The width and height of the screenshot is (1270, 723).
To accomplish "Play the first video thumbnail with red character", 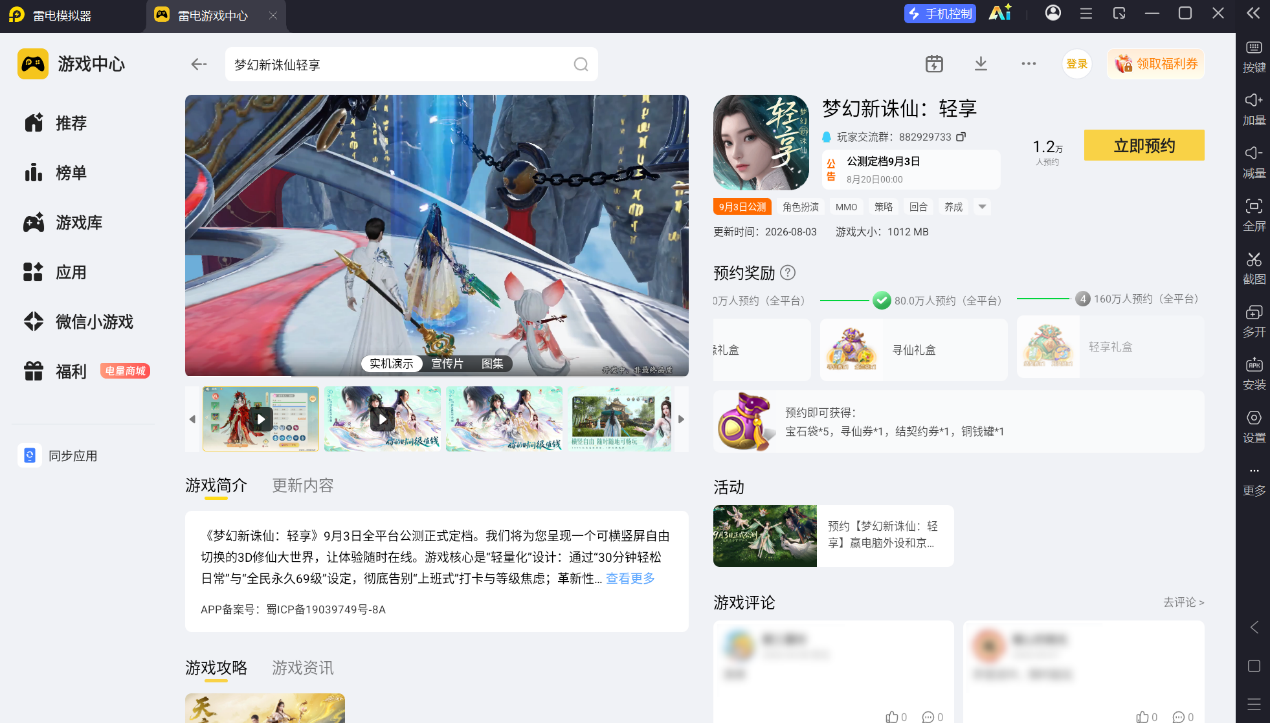I will (x=261, y=419).
